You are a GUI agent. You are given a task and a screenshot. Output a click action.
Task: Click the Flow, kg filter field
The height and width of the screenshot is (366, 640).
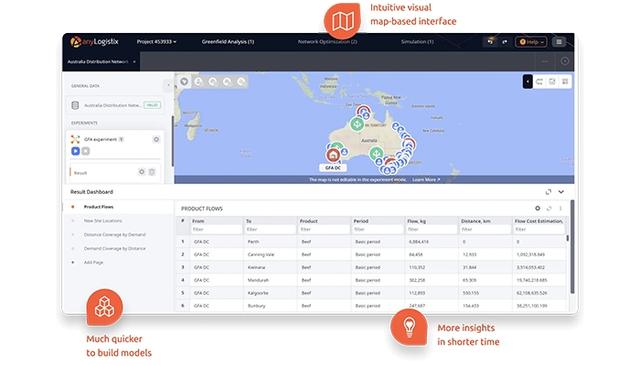[x=431, y=229]
